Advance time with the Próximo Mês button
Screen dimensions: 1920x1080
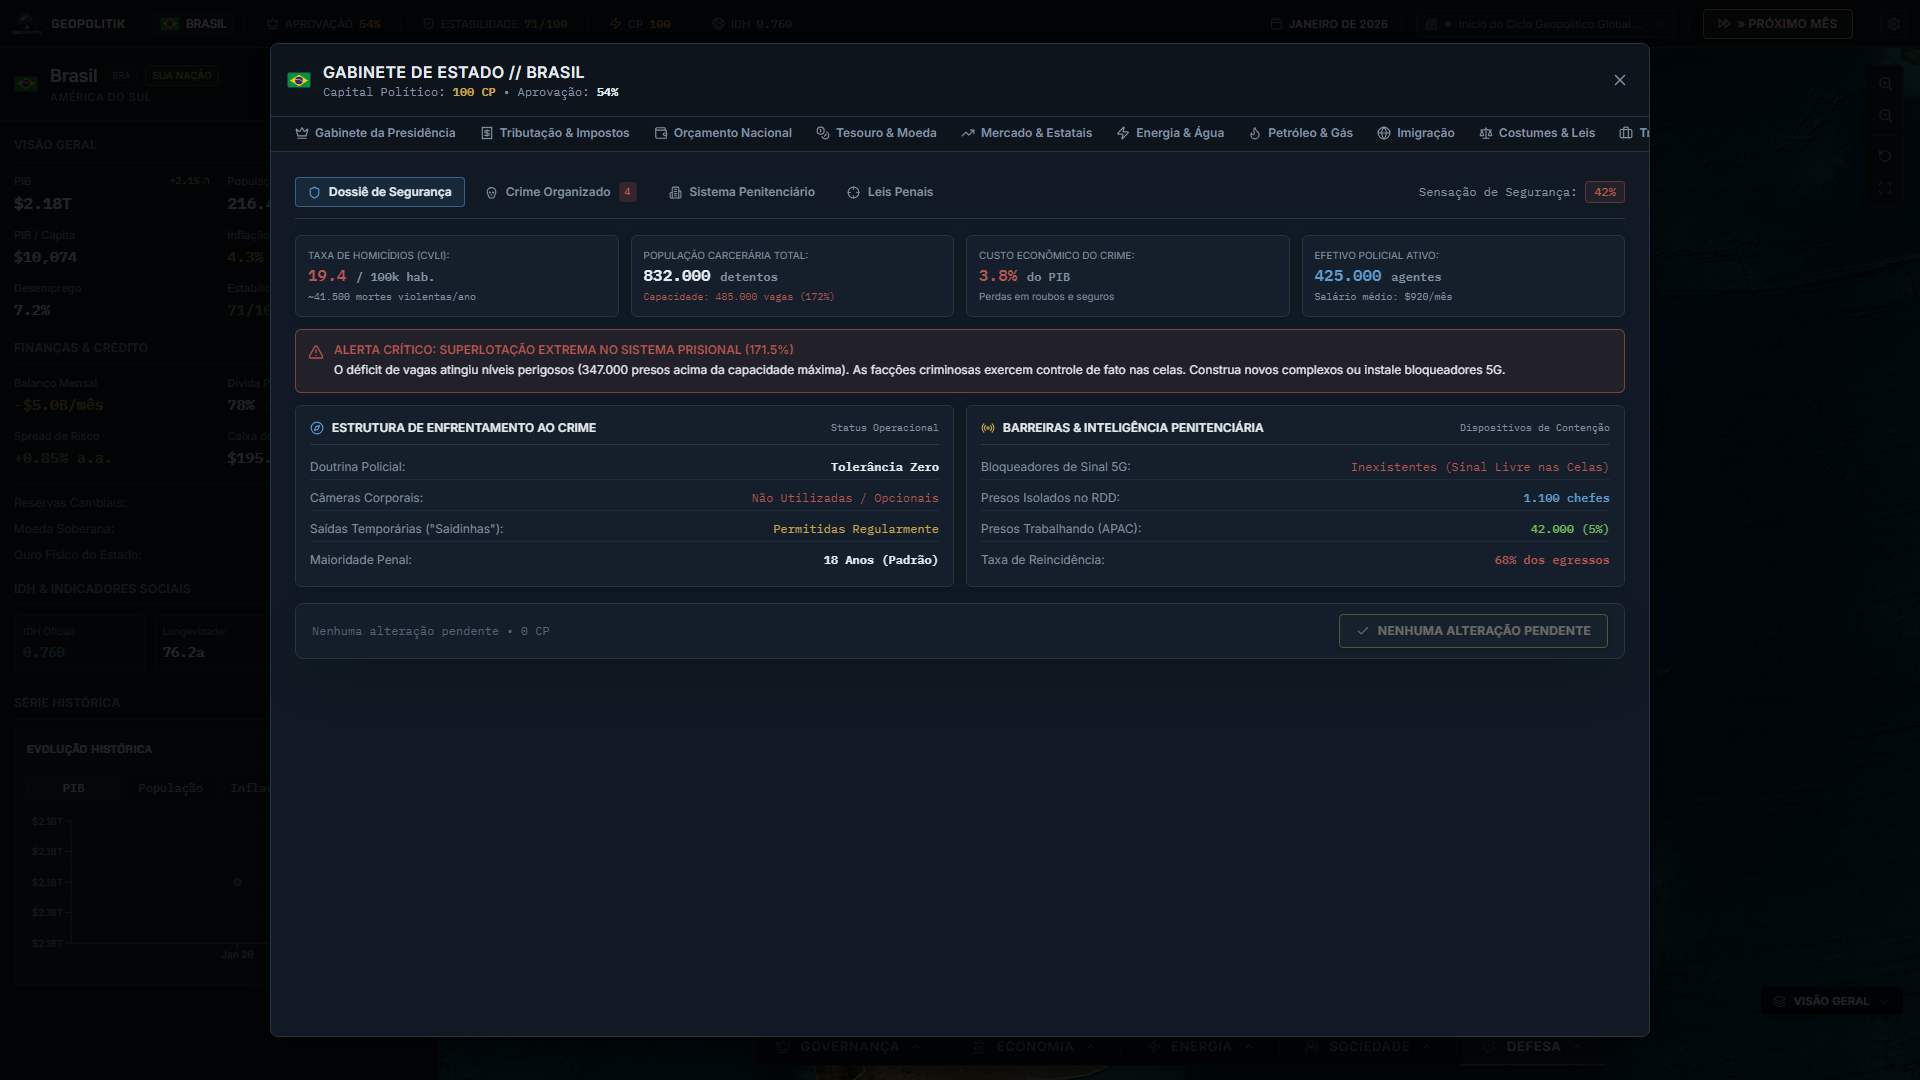click(x=1778, y=24)
